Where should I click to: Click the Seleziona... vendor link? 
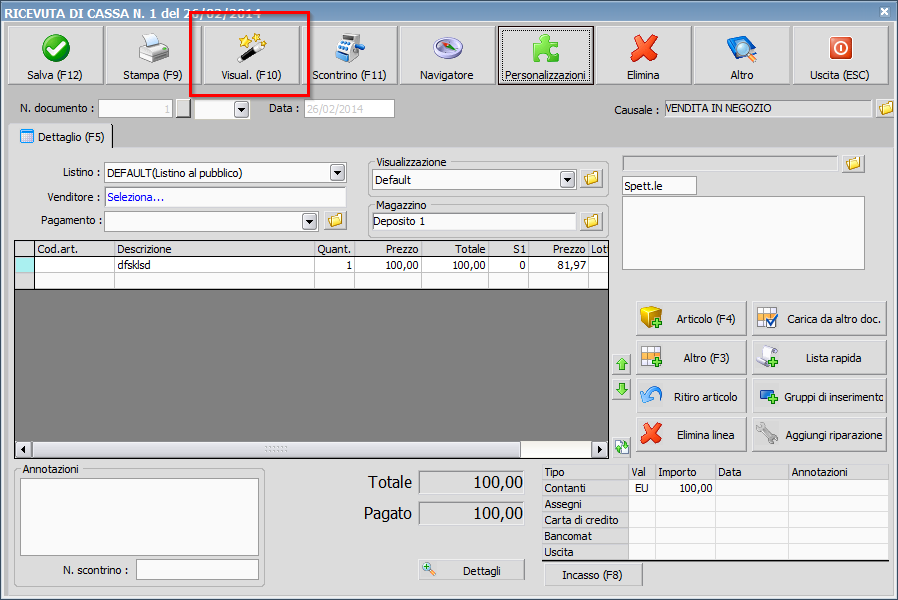[135, 197]
